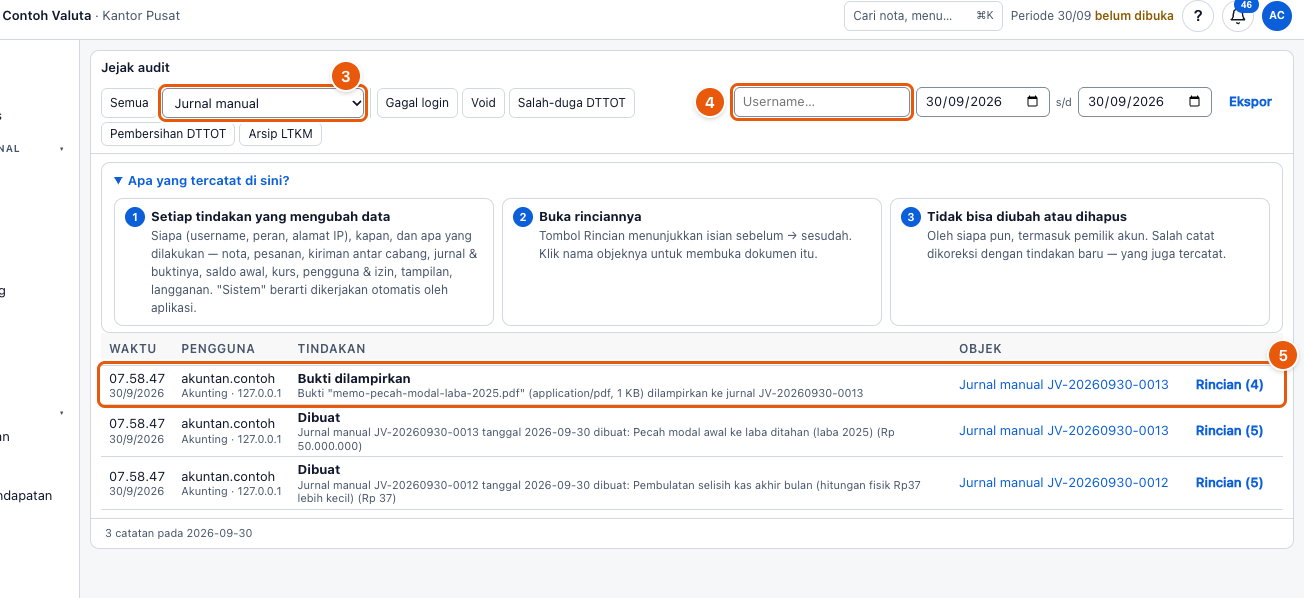
Task: Open the Jurnal manual filter dropdown
Action: 264,103
